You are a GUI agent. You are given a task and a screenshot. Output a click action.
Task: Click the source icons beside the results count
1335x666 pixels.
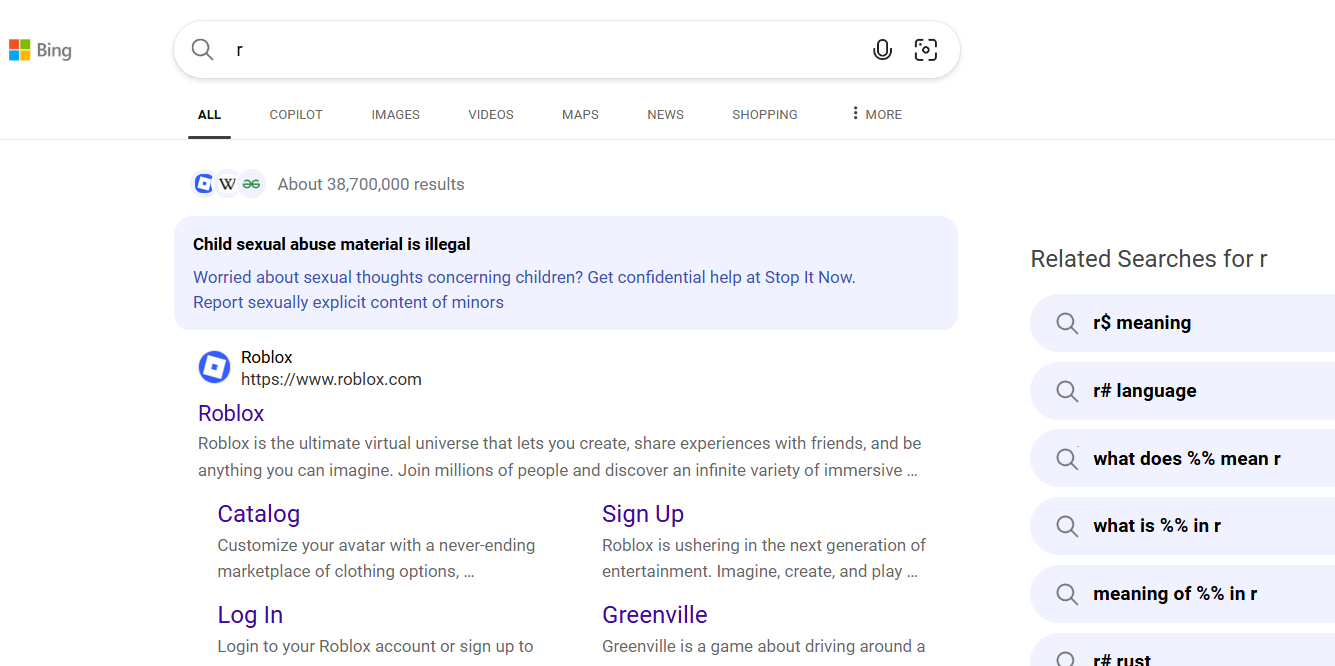click(228, 184)
